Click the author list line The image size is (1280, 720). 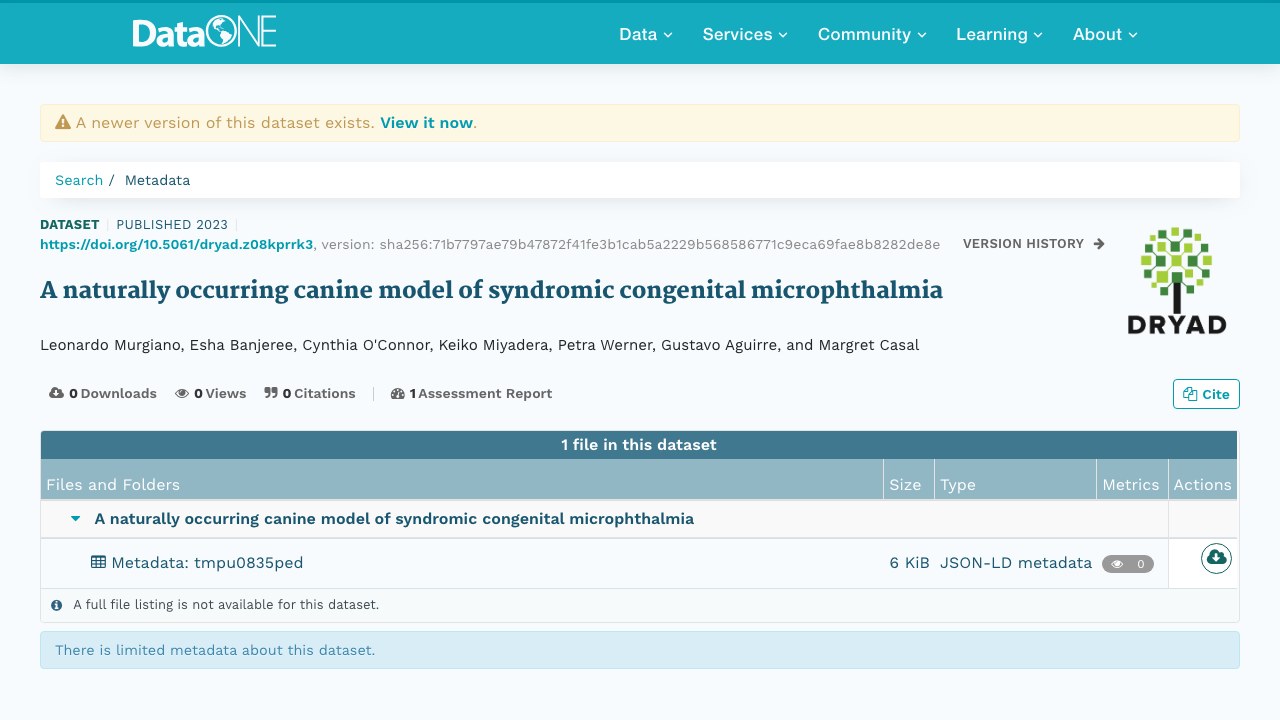(480, 345)
